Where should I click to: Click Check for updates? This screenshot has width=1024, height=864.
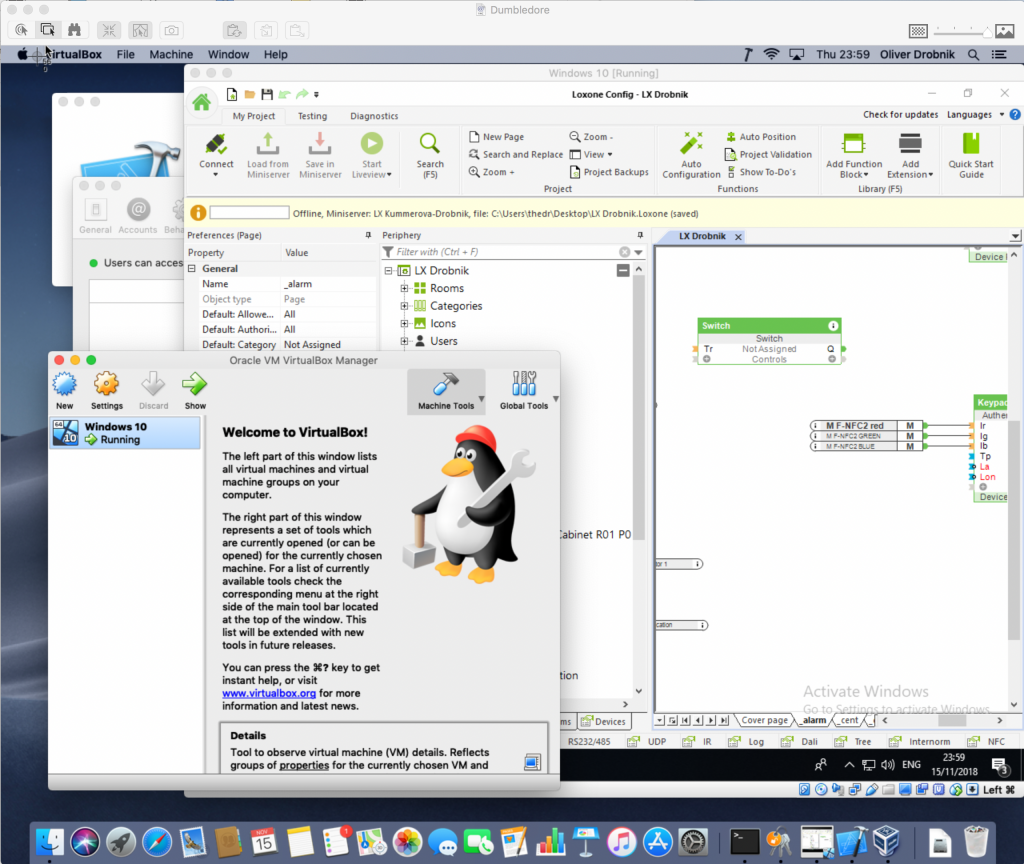pyautogui.click(x=900, y=115)
